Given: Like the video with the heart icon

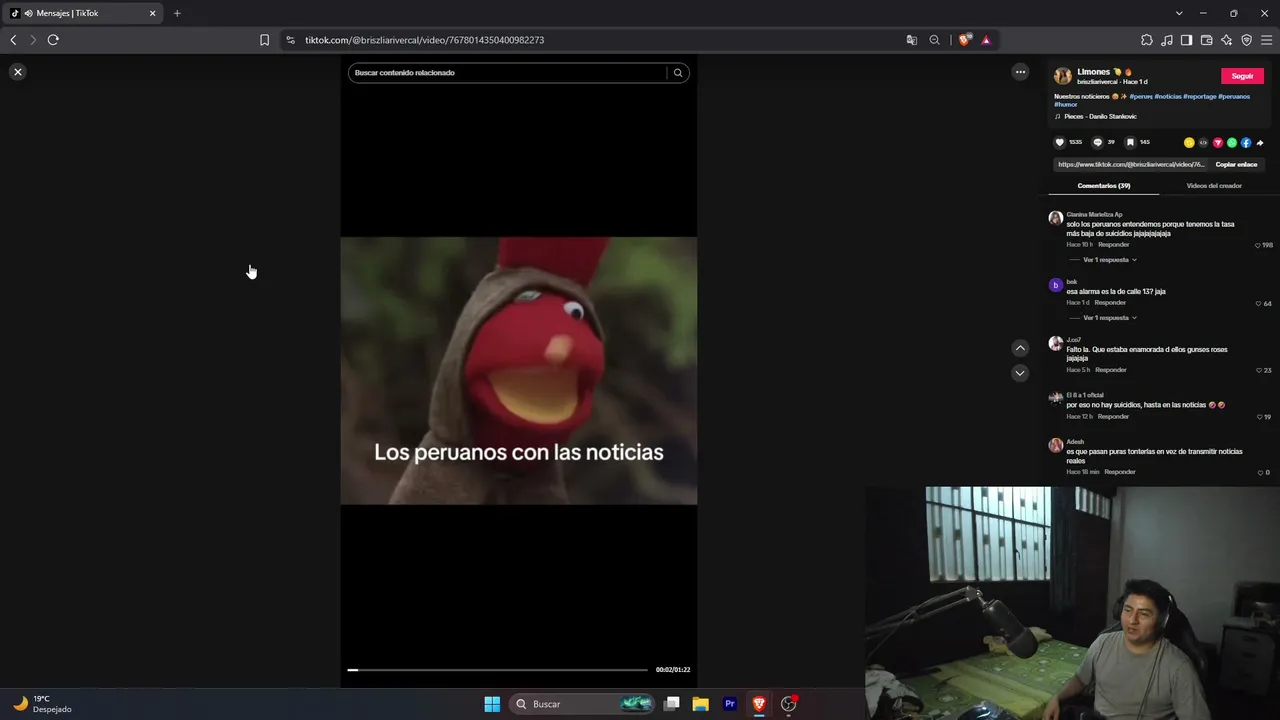Looking at the screenshot, I should 1060,142.
